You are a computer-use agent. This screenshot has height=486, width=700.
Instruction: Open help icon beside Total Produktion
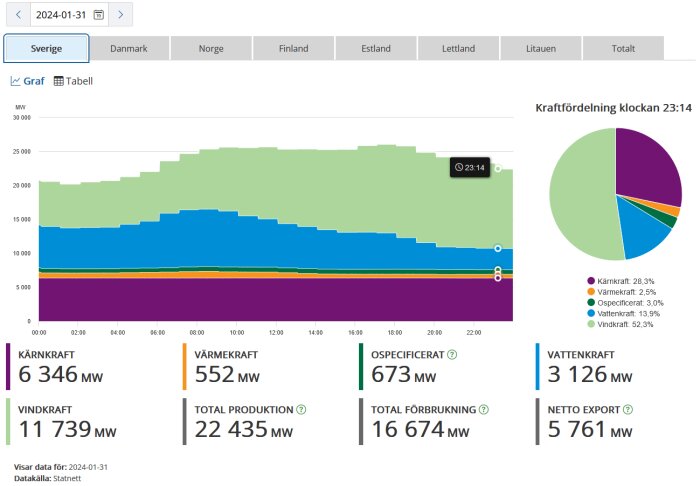(x=301, y=409)
